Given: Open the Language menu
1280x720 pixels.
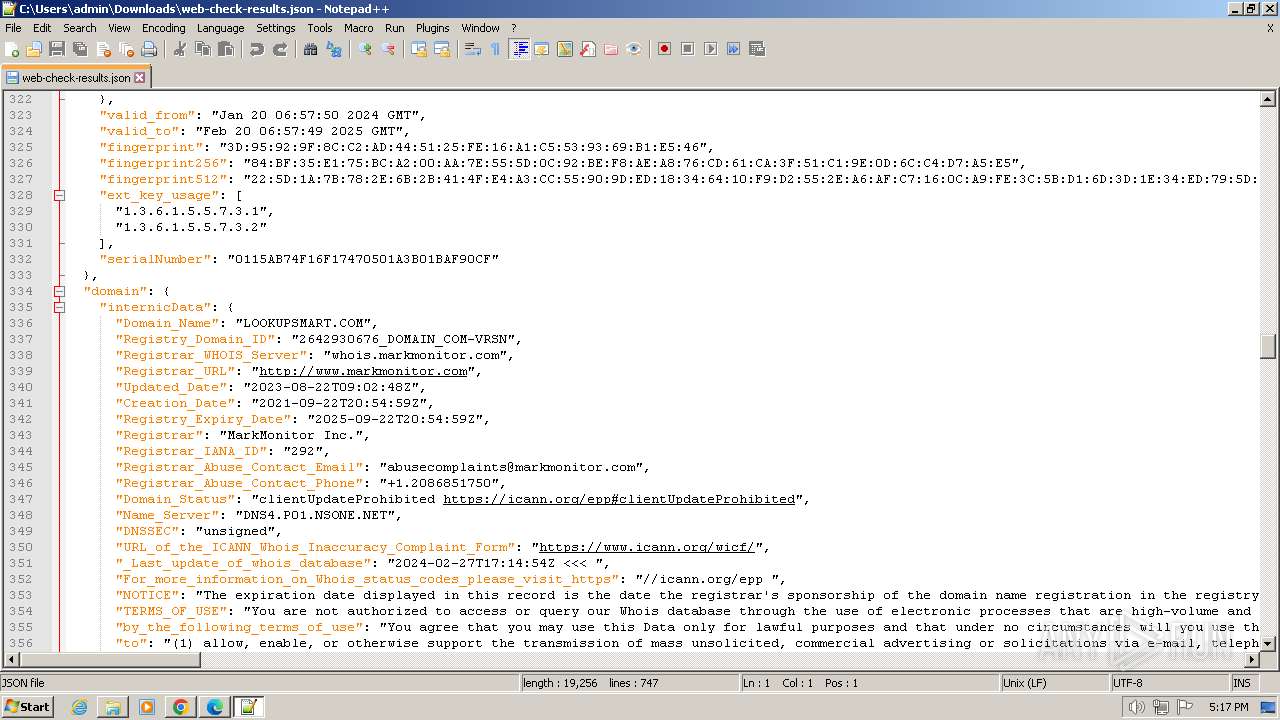Looking at the screenshot, I should point(220,28).
